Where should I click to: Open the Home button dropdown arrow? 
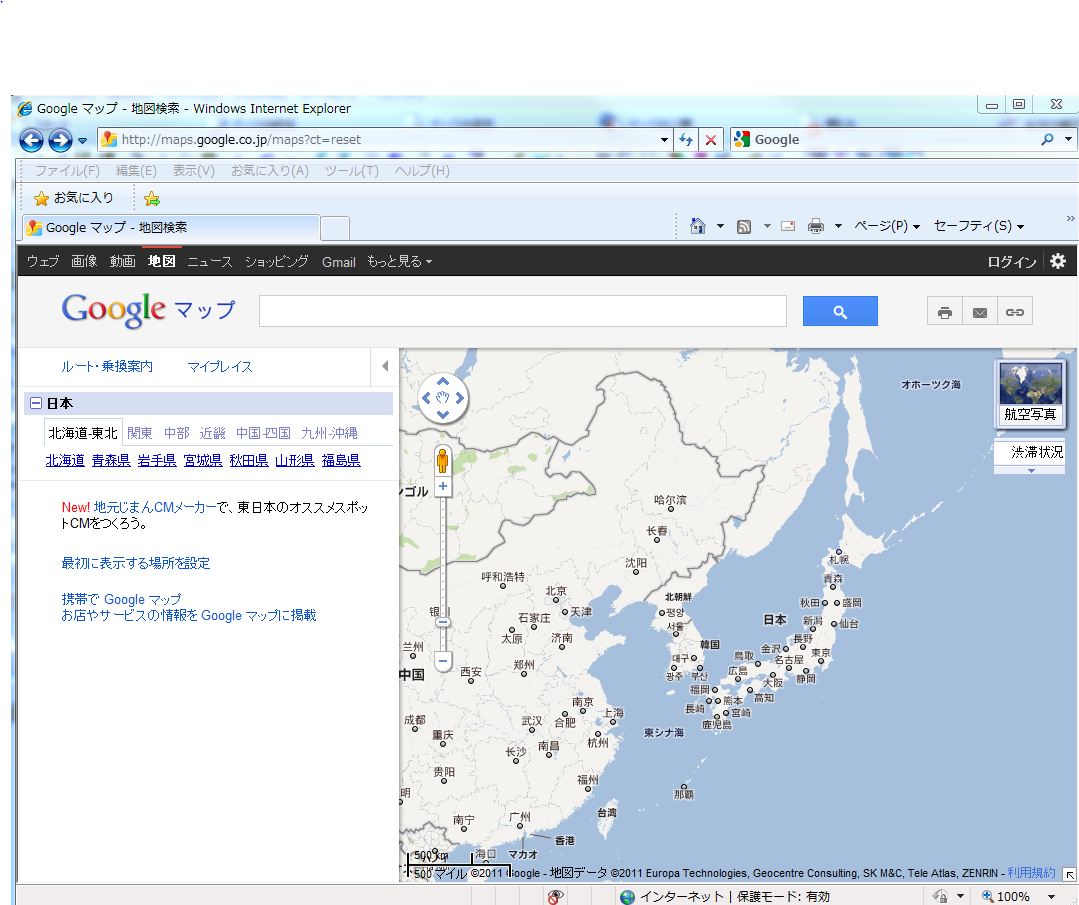(x=720, y=226)
